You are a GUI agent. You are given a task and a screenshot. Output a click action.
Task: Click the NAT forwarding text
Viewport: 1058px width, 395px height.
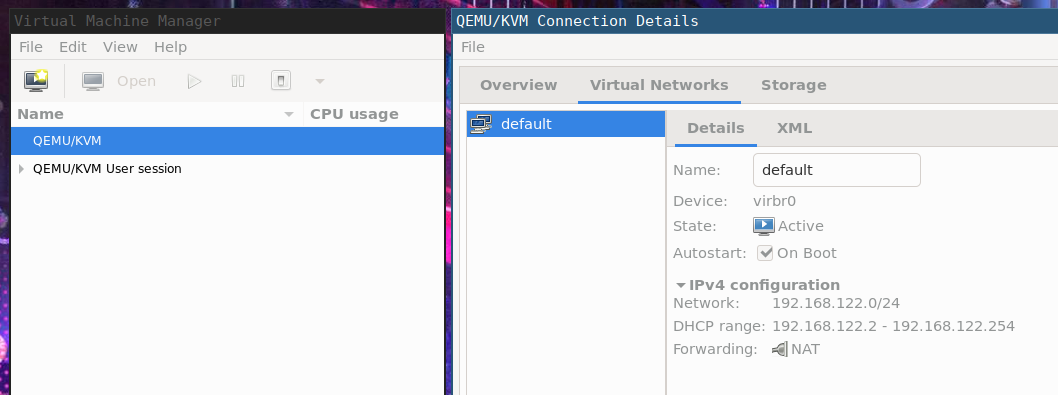click(x=806, y=349)
